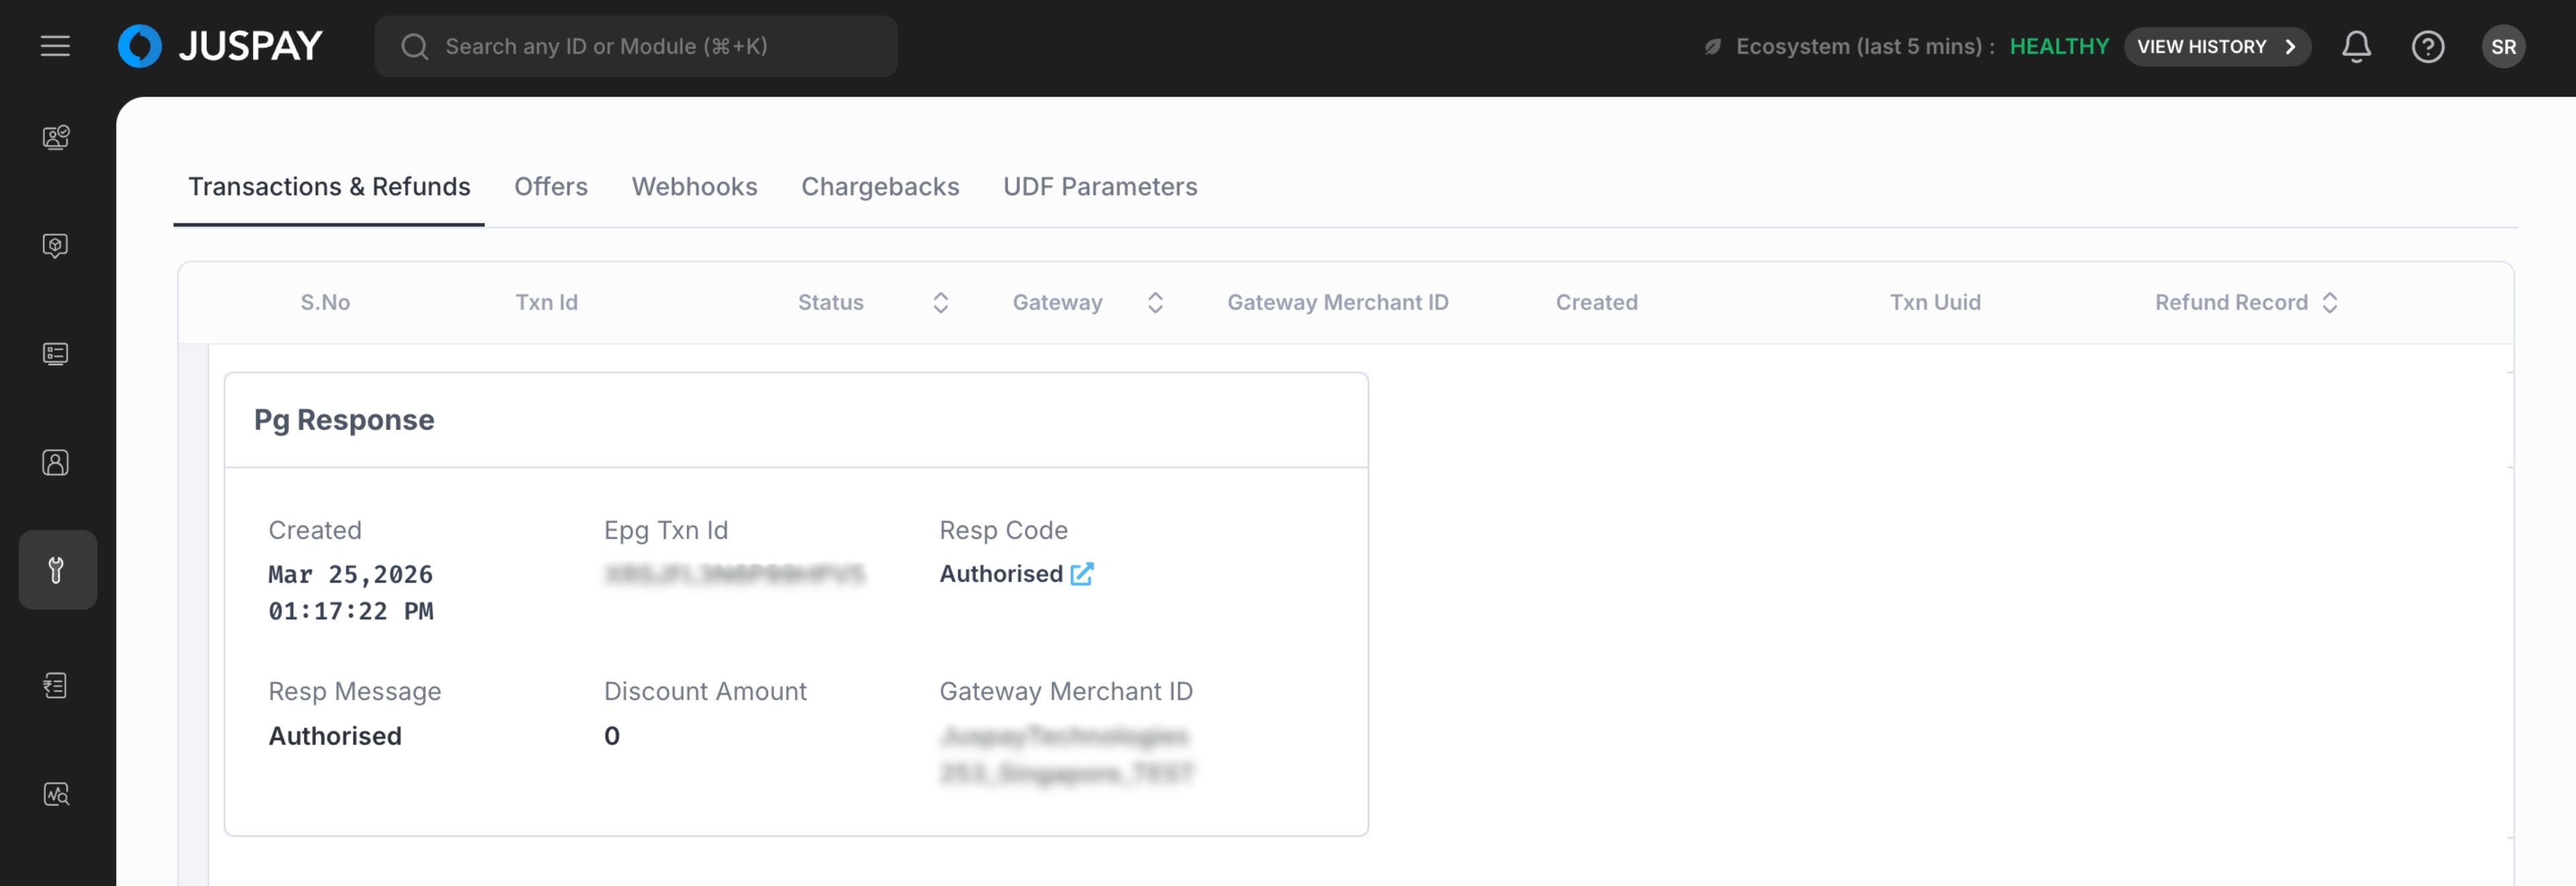Click the Gateway Merchant ID column header

tap(1337, 302)
